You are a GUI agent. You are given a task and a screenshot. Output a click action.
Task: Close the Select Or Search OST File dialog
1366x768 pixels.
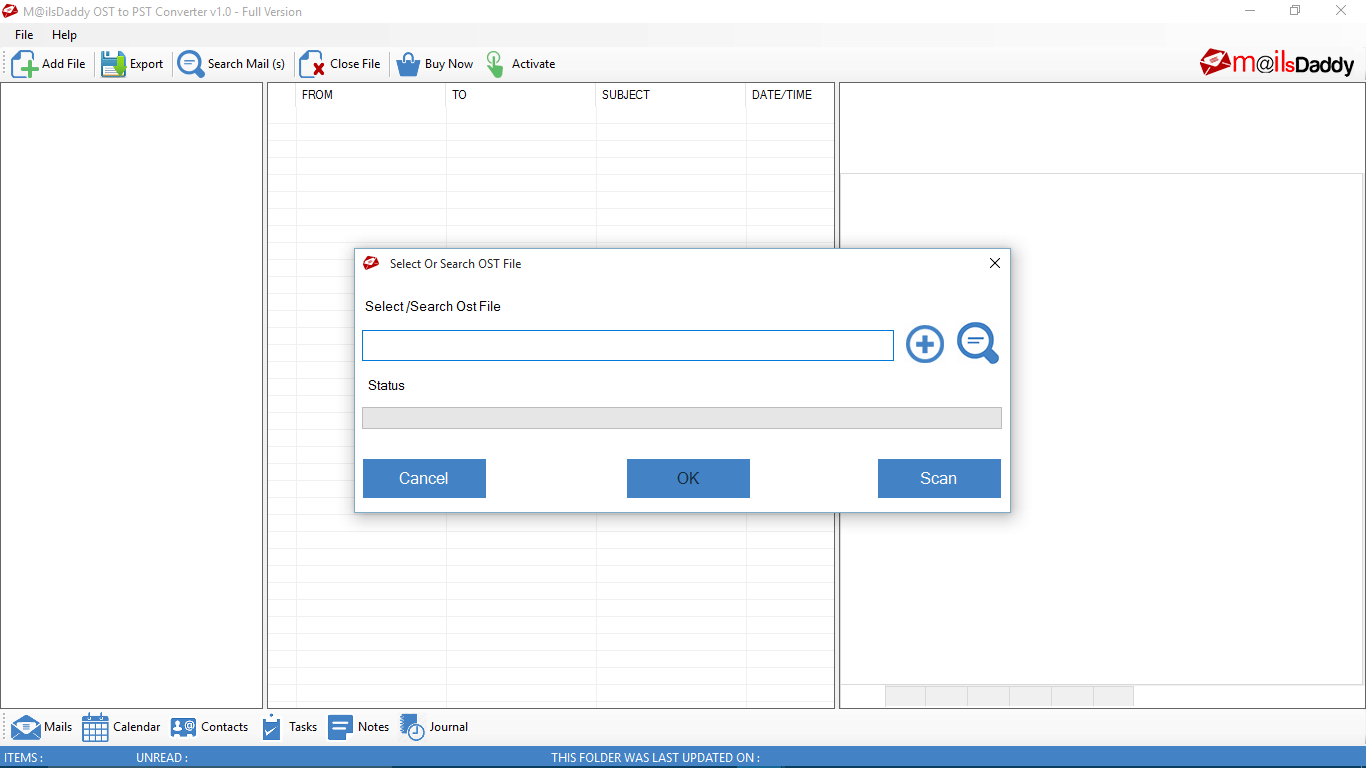point(995,264)
